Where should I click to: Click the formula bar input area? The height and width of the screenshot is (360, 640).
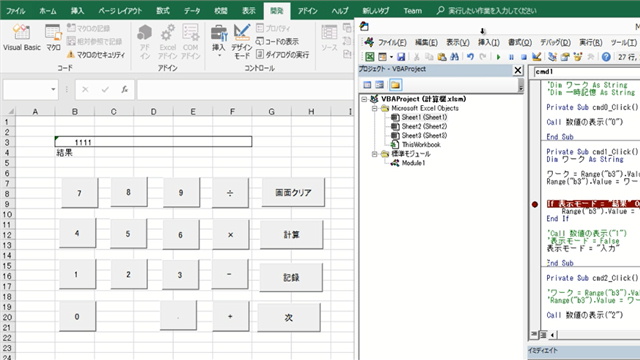pyautogui.click(x=245, y=89)
